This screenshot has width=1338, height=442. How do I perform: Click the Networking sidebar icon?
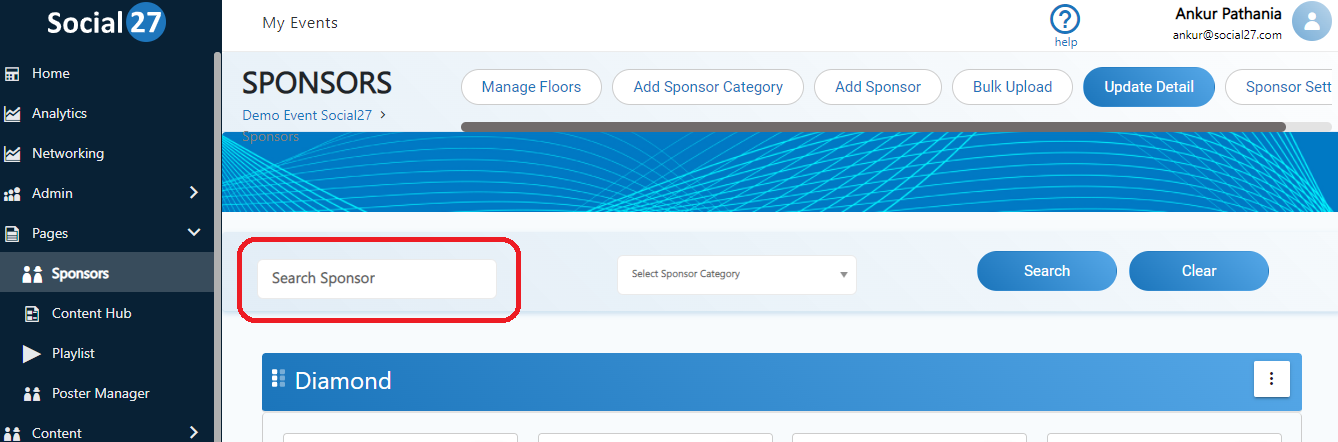tap(13, 154)
